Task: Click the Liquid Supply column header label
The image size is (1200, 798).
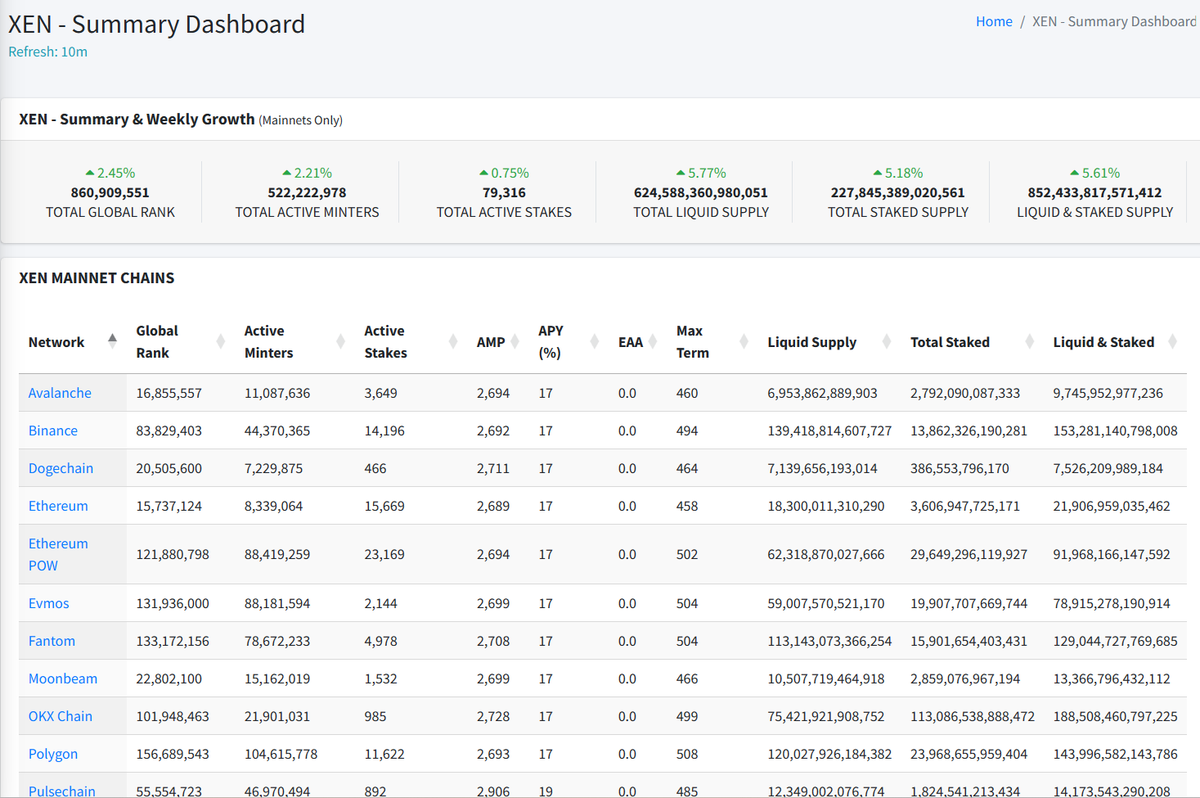Action: click(812, 342)
